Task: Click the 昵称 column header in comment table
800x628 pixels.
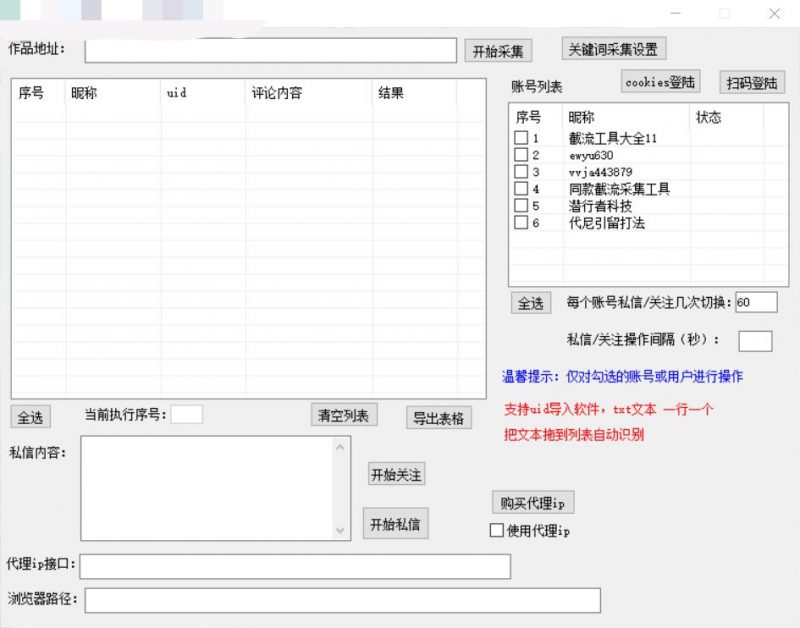Action: tap(113, 93)
